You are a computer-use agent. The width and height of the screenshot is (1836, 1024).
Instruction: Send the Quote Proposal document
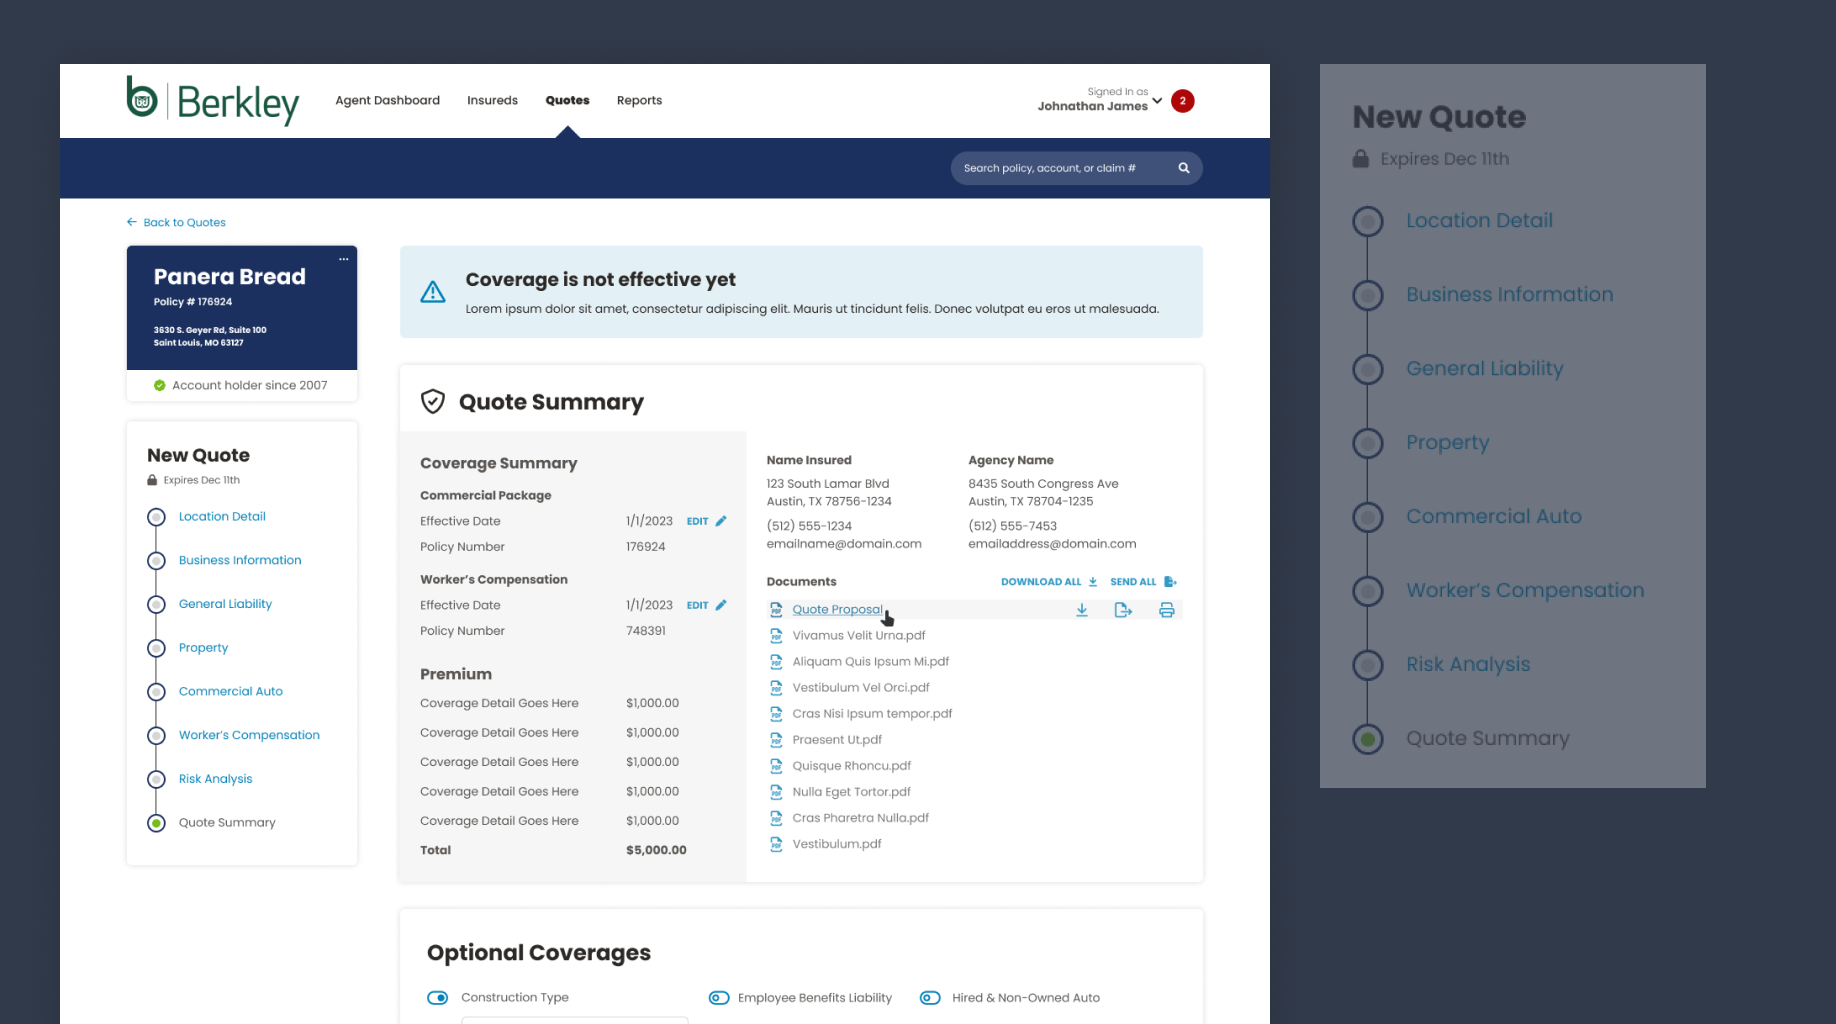(1123, 610)
